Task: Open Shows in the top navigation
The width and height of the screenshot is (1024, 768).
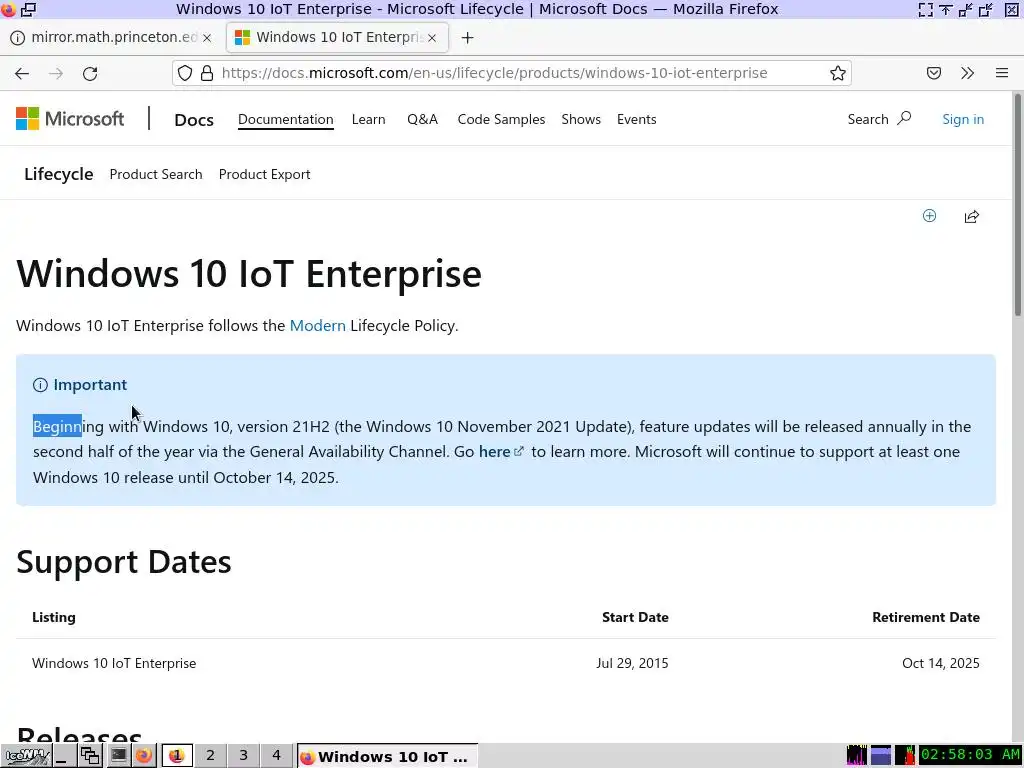Action: tap(581, 120)
